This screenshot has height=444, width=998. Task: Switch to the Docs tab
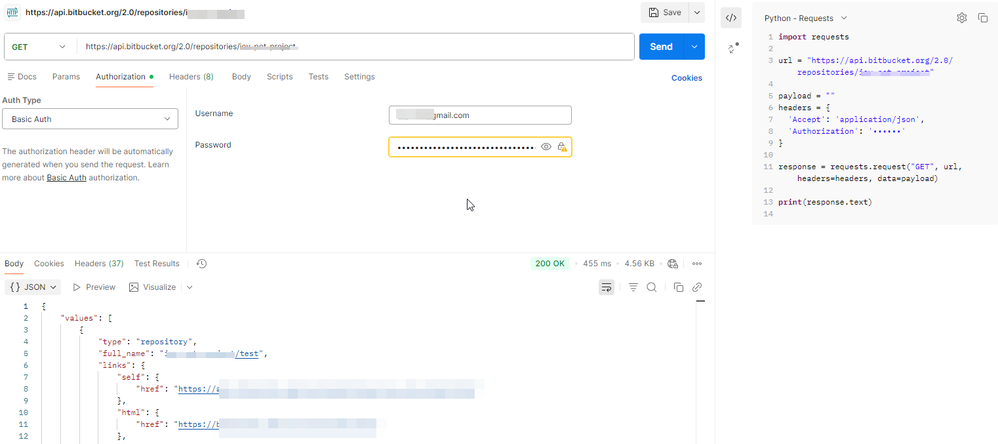[22, 76]
